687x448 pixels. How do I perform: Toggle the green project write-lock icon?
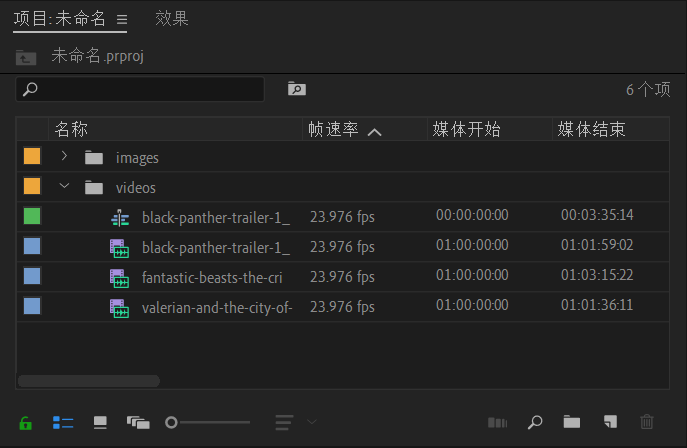pos(25,423)
